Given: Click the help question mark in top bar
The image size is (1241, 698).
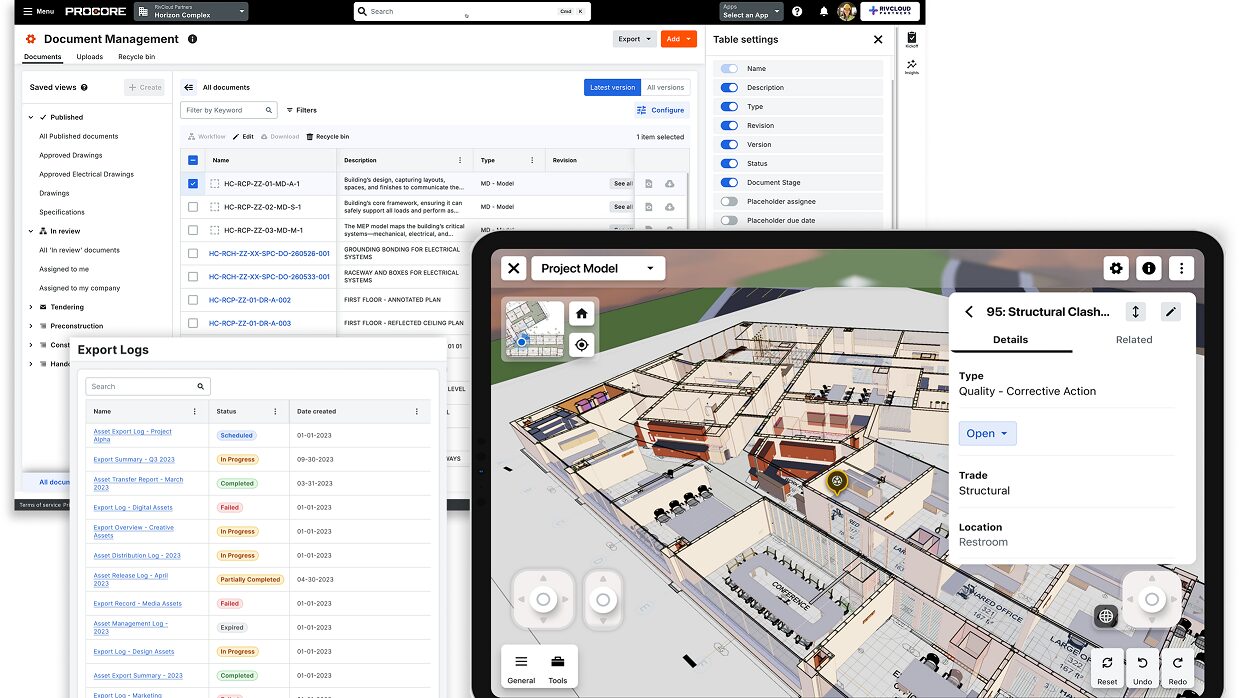Looking at the screenshot, I should coord(797,12).
